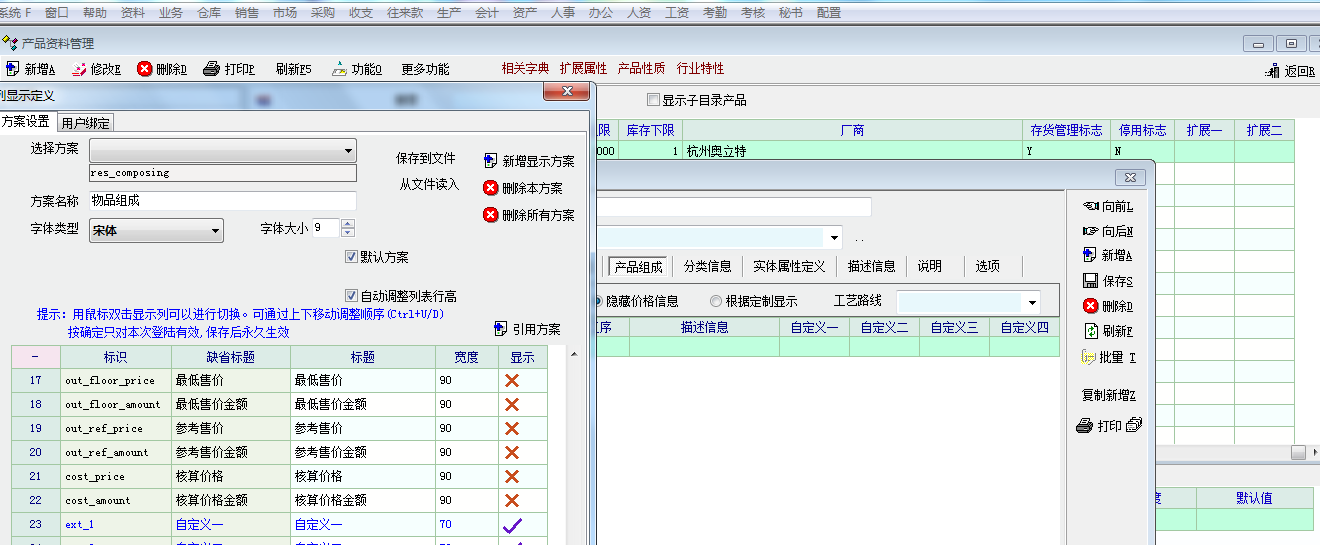Click the 方案名称 input field

[x=222, y=201]
